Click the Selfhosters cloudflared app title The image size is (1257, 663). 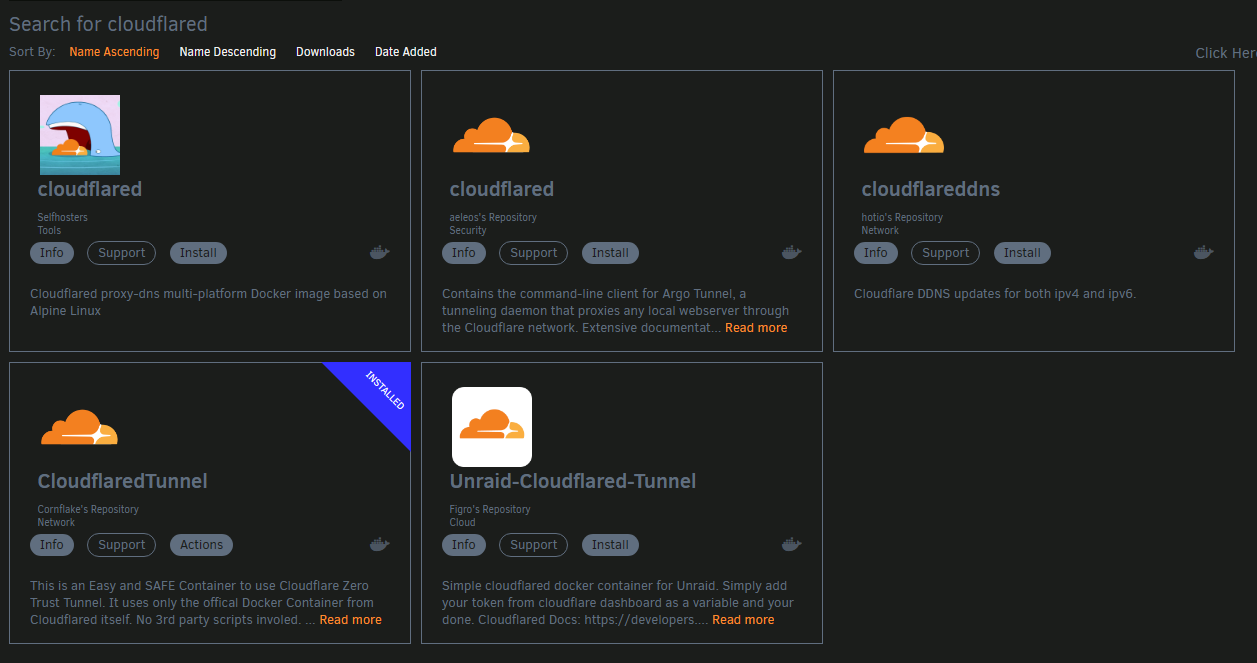pyautogui.click(x=90, y=189)
